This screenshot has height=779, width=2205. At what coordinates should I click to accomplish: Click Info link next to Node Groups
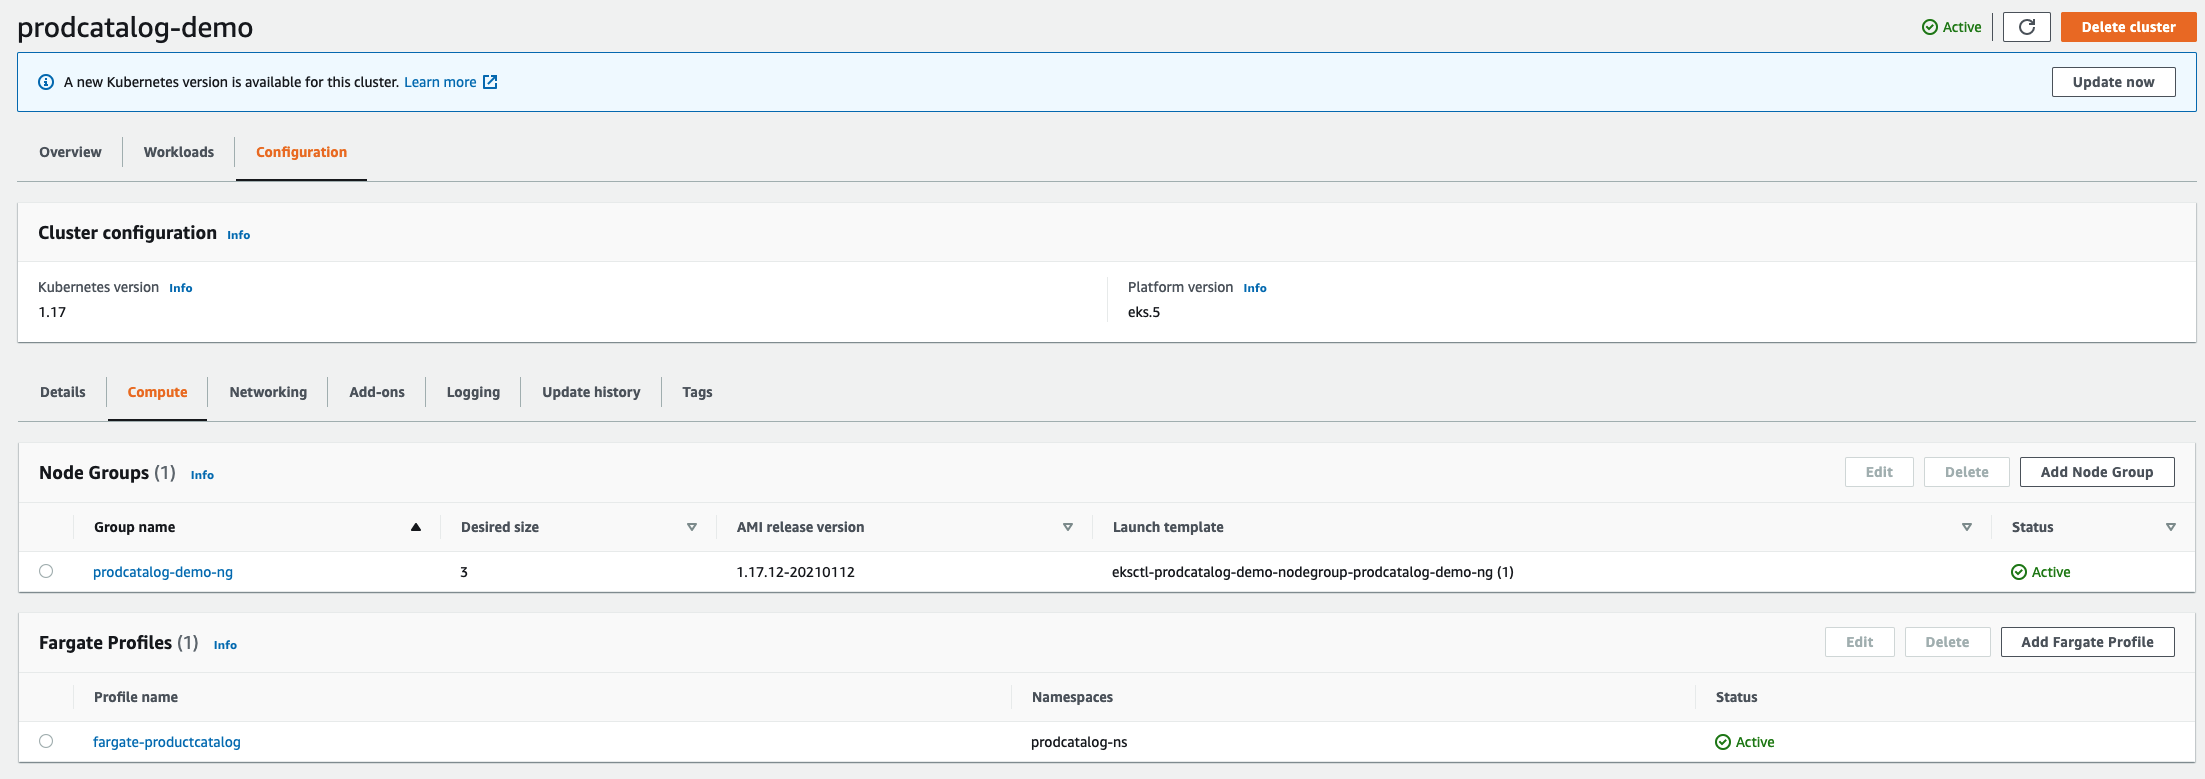[x=202, y=475]
